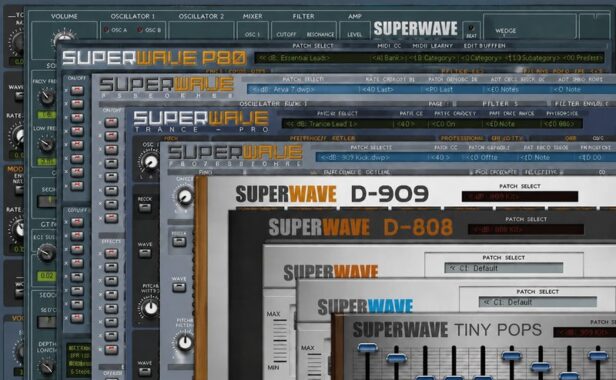Click the BEAT knob beside the Superwave logo
616x380 pixels.
click(471, 28)
